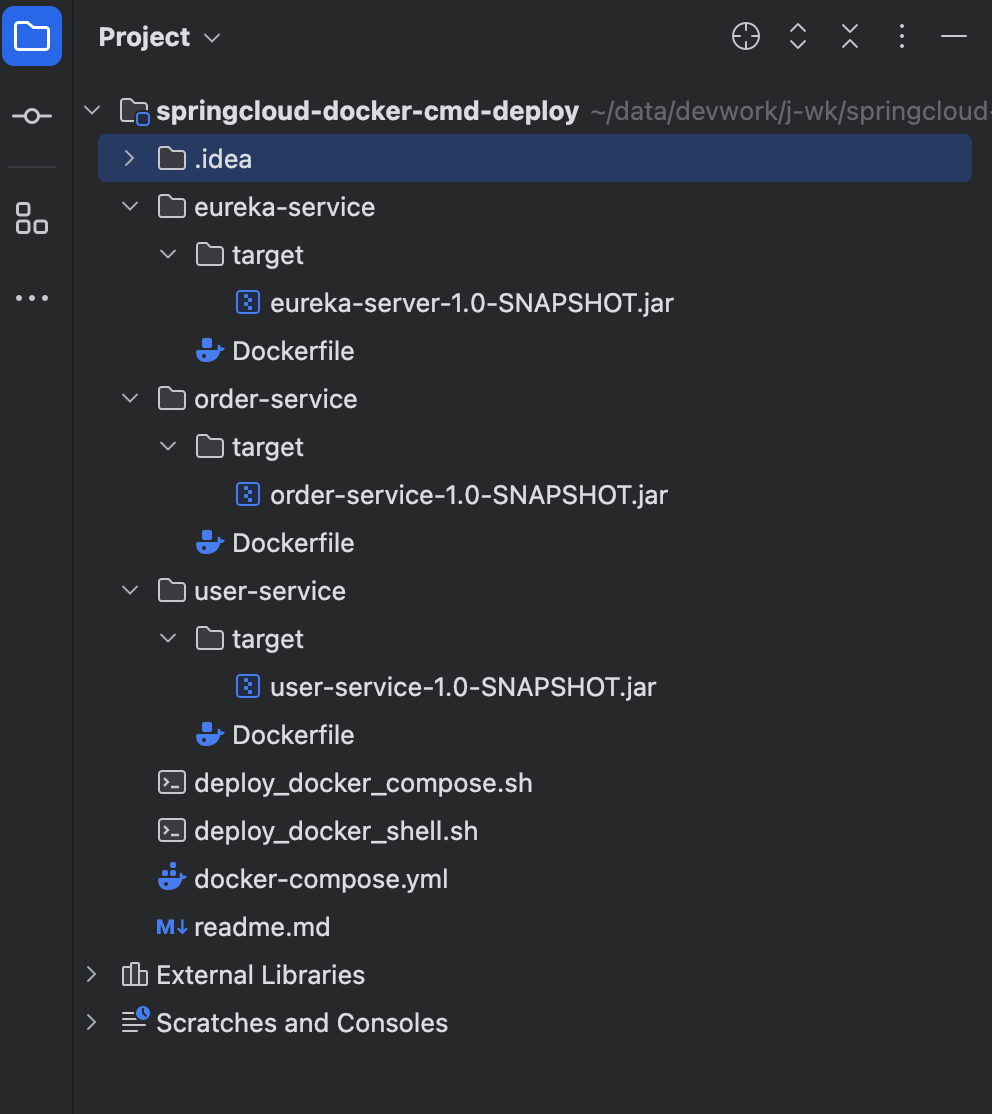
Task: Expand the External Libraries node
Action: tap(91, 974)
